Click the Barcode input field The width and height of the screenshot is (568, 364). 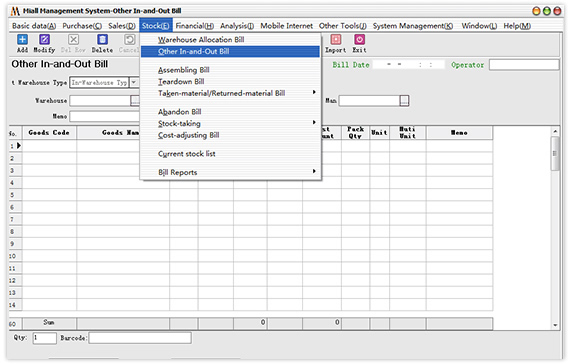(x=140, y=338)
